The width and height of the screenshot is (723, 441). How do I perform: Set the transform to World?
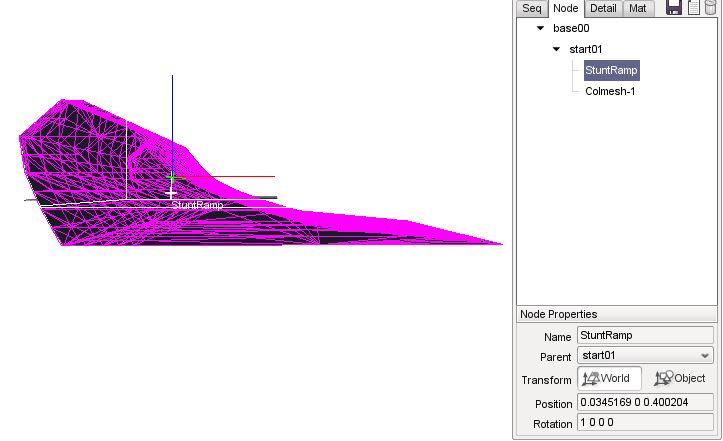[609, 378]
